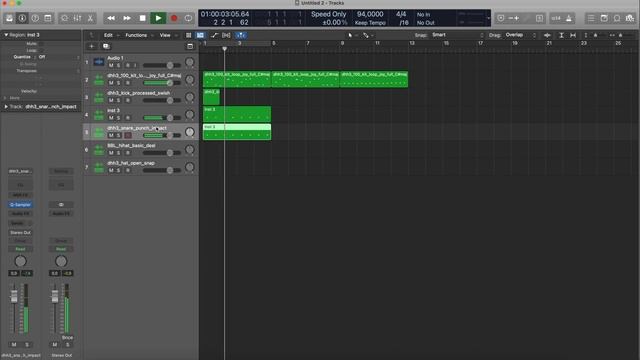Open the pointer tool menu
The image size is (640, 360).
coord(352,36)
